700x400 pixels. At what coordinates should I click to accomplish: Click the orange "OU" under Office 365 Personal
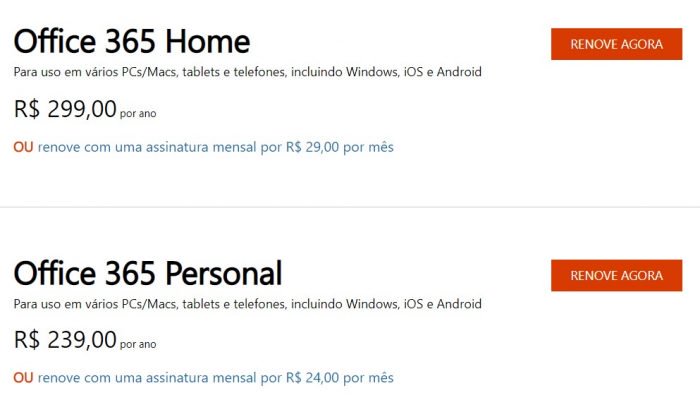23,378
